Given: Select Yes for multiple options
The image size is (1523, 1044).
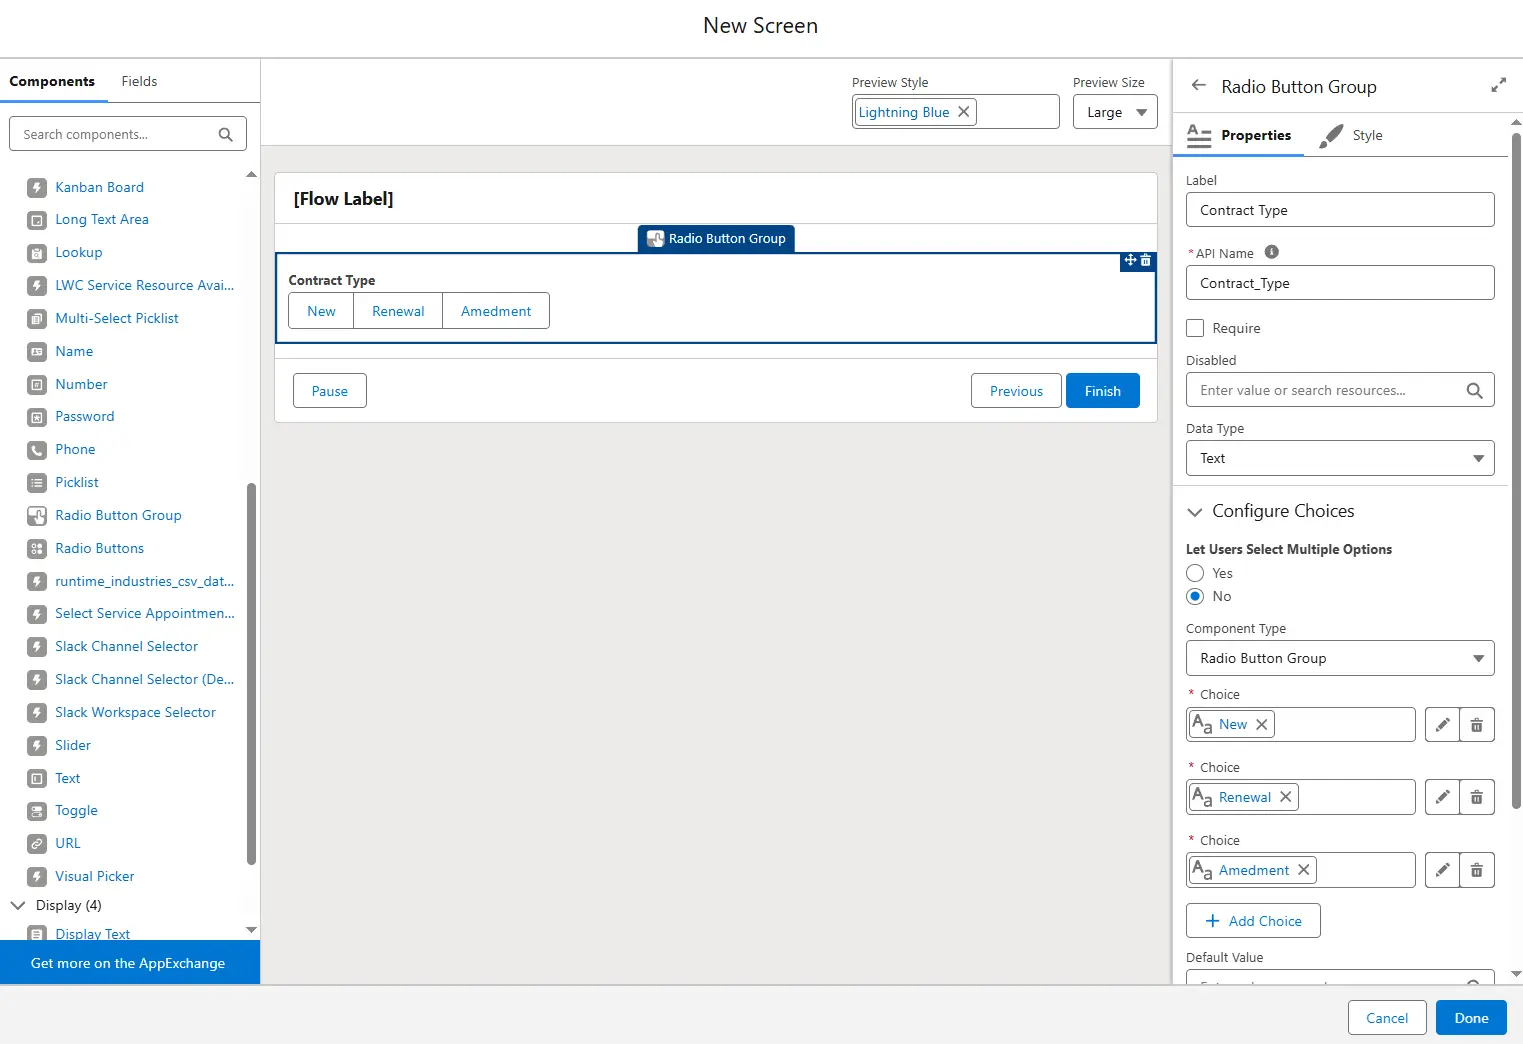Looking at the screenshot, I should coord(1195,573).
